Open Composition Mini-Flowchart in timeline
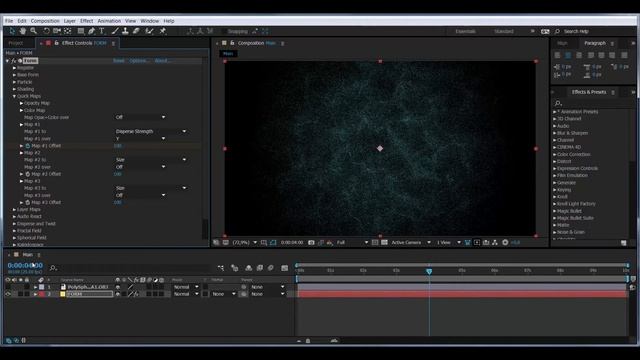640x360 pixels. [x=221, y=268]
